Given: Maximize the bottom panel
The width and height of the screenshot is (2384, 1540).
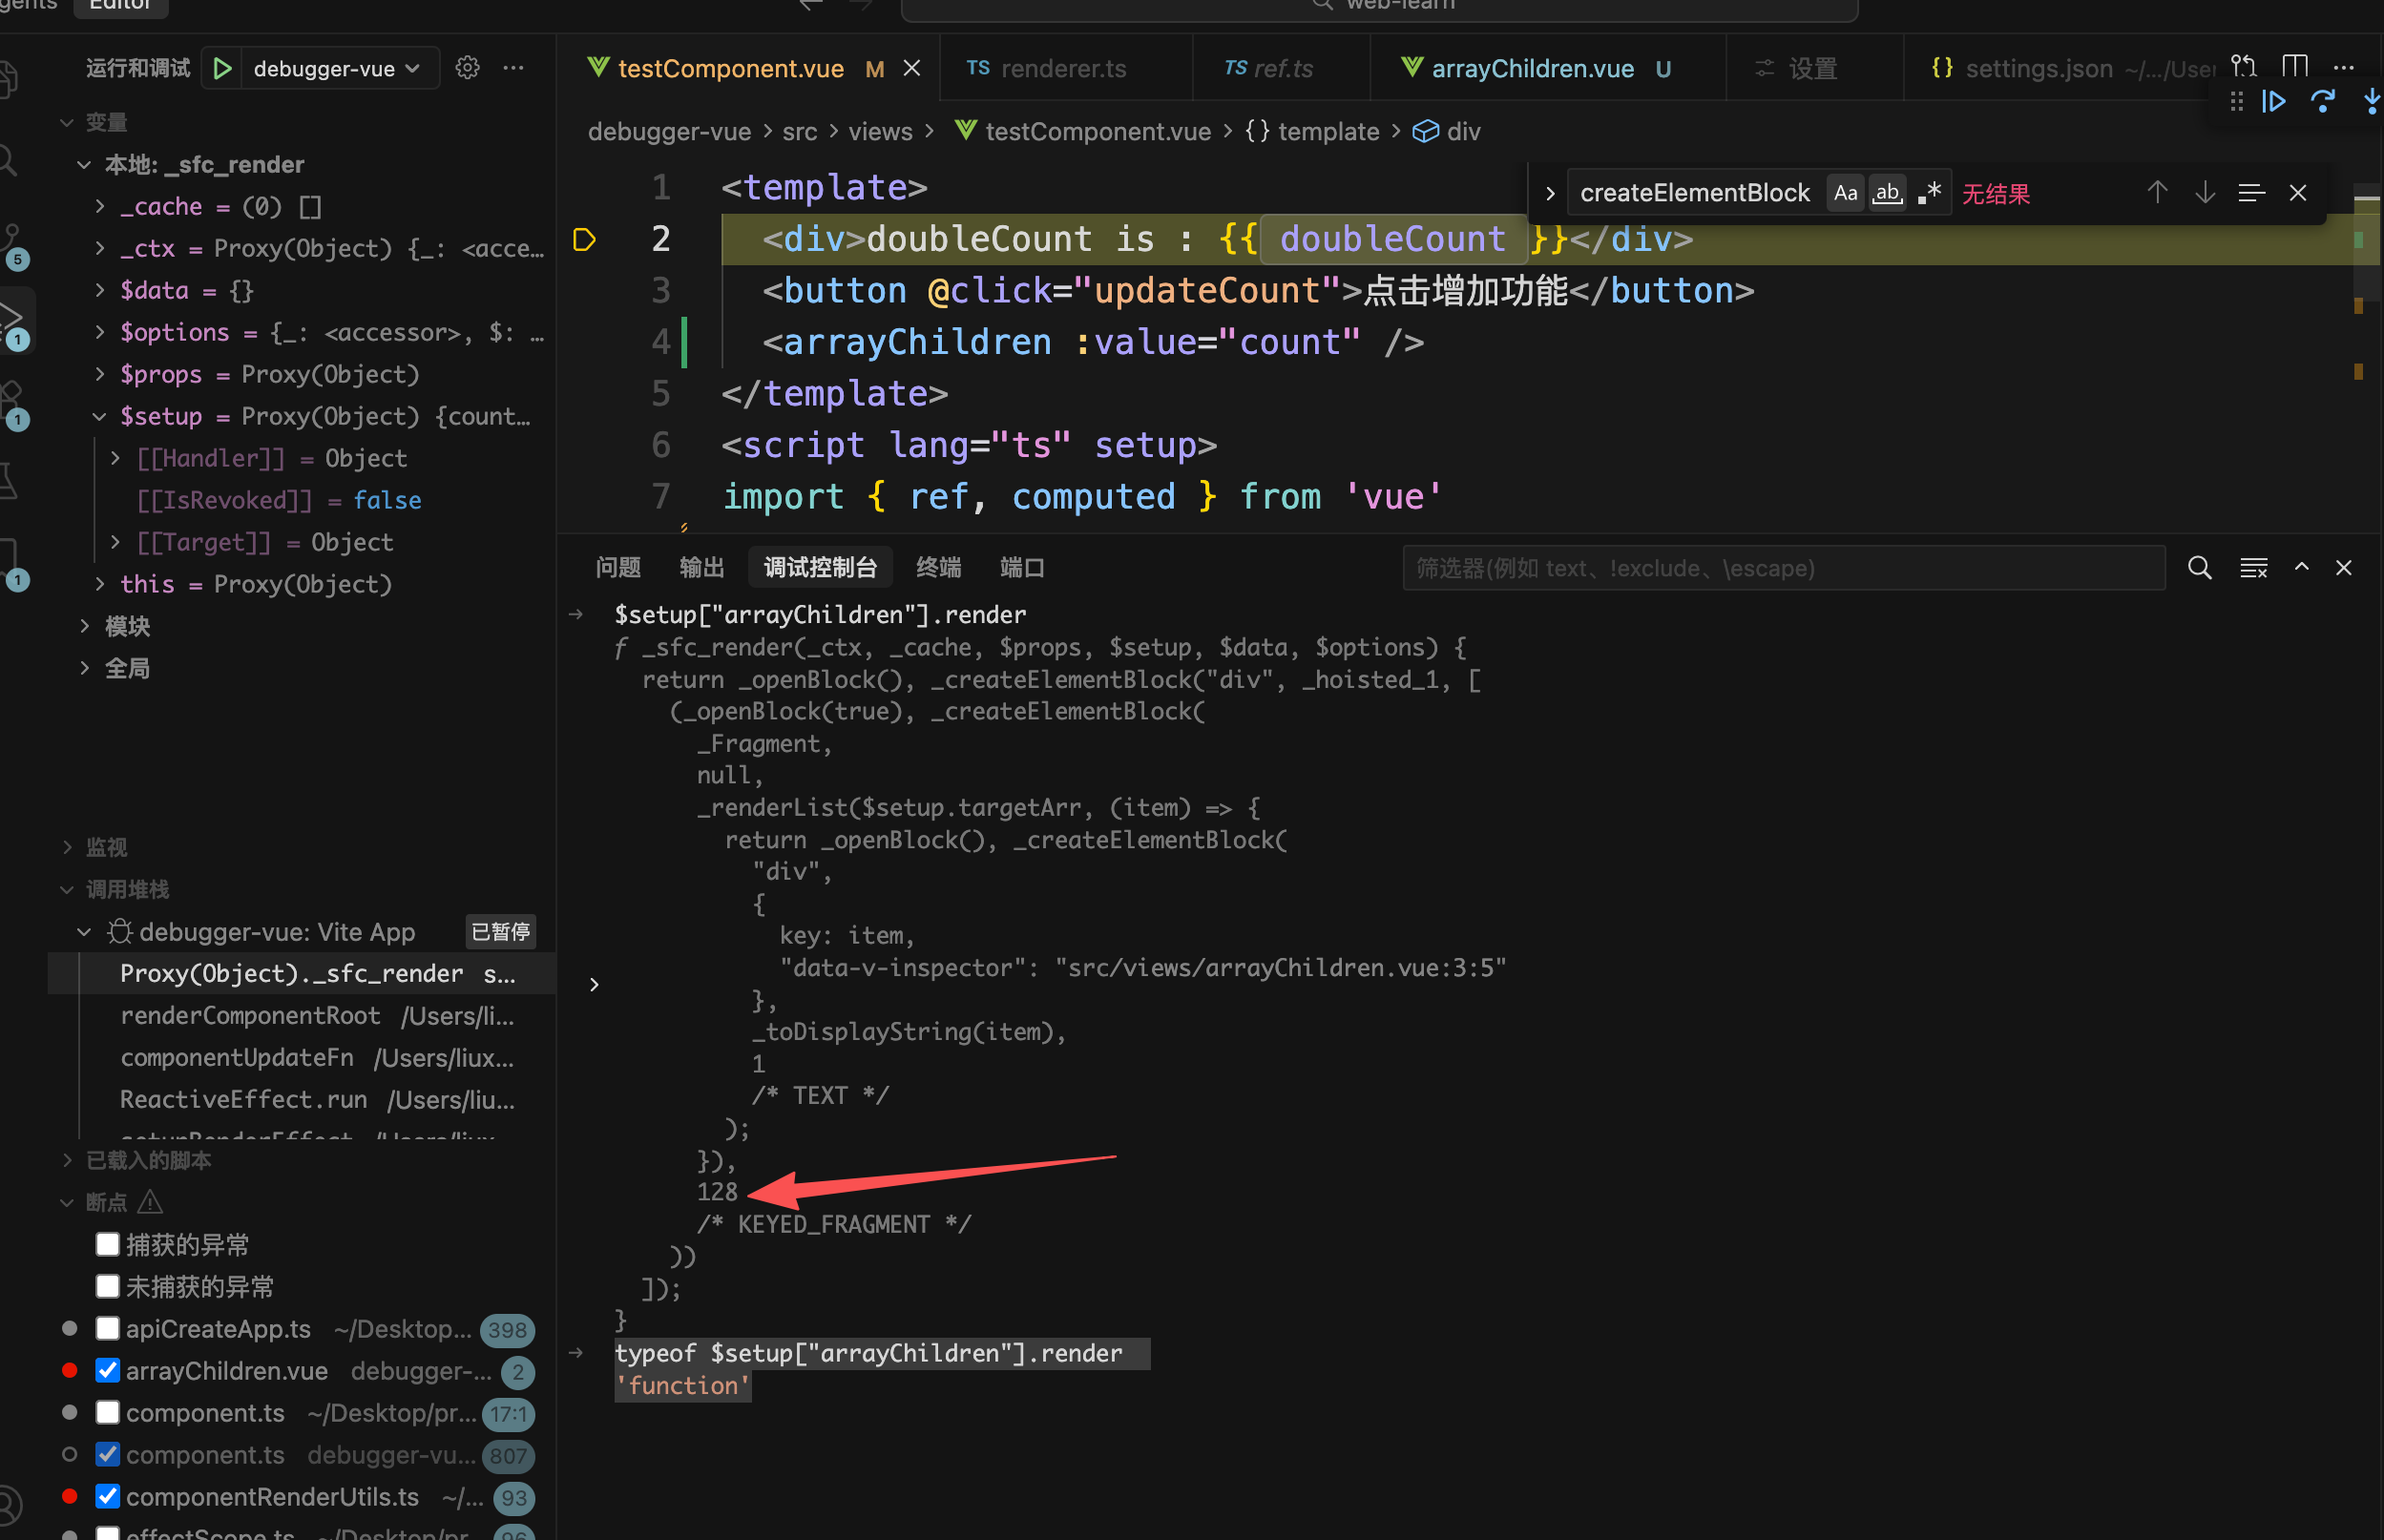Looking at the screenshot, I should click(2301, 567).
